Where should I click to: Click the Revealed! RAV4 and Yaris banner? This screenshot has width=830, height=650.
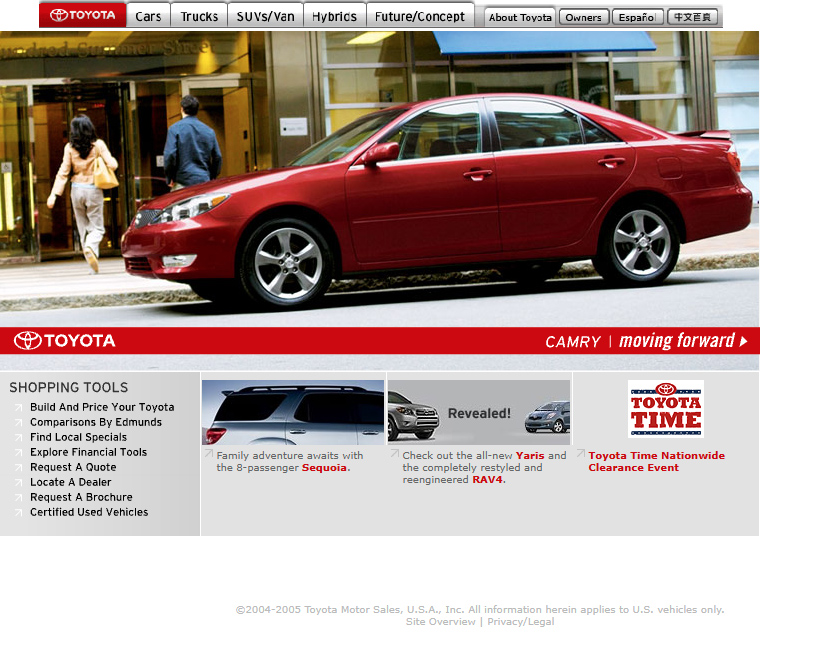(479, 412)
